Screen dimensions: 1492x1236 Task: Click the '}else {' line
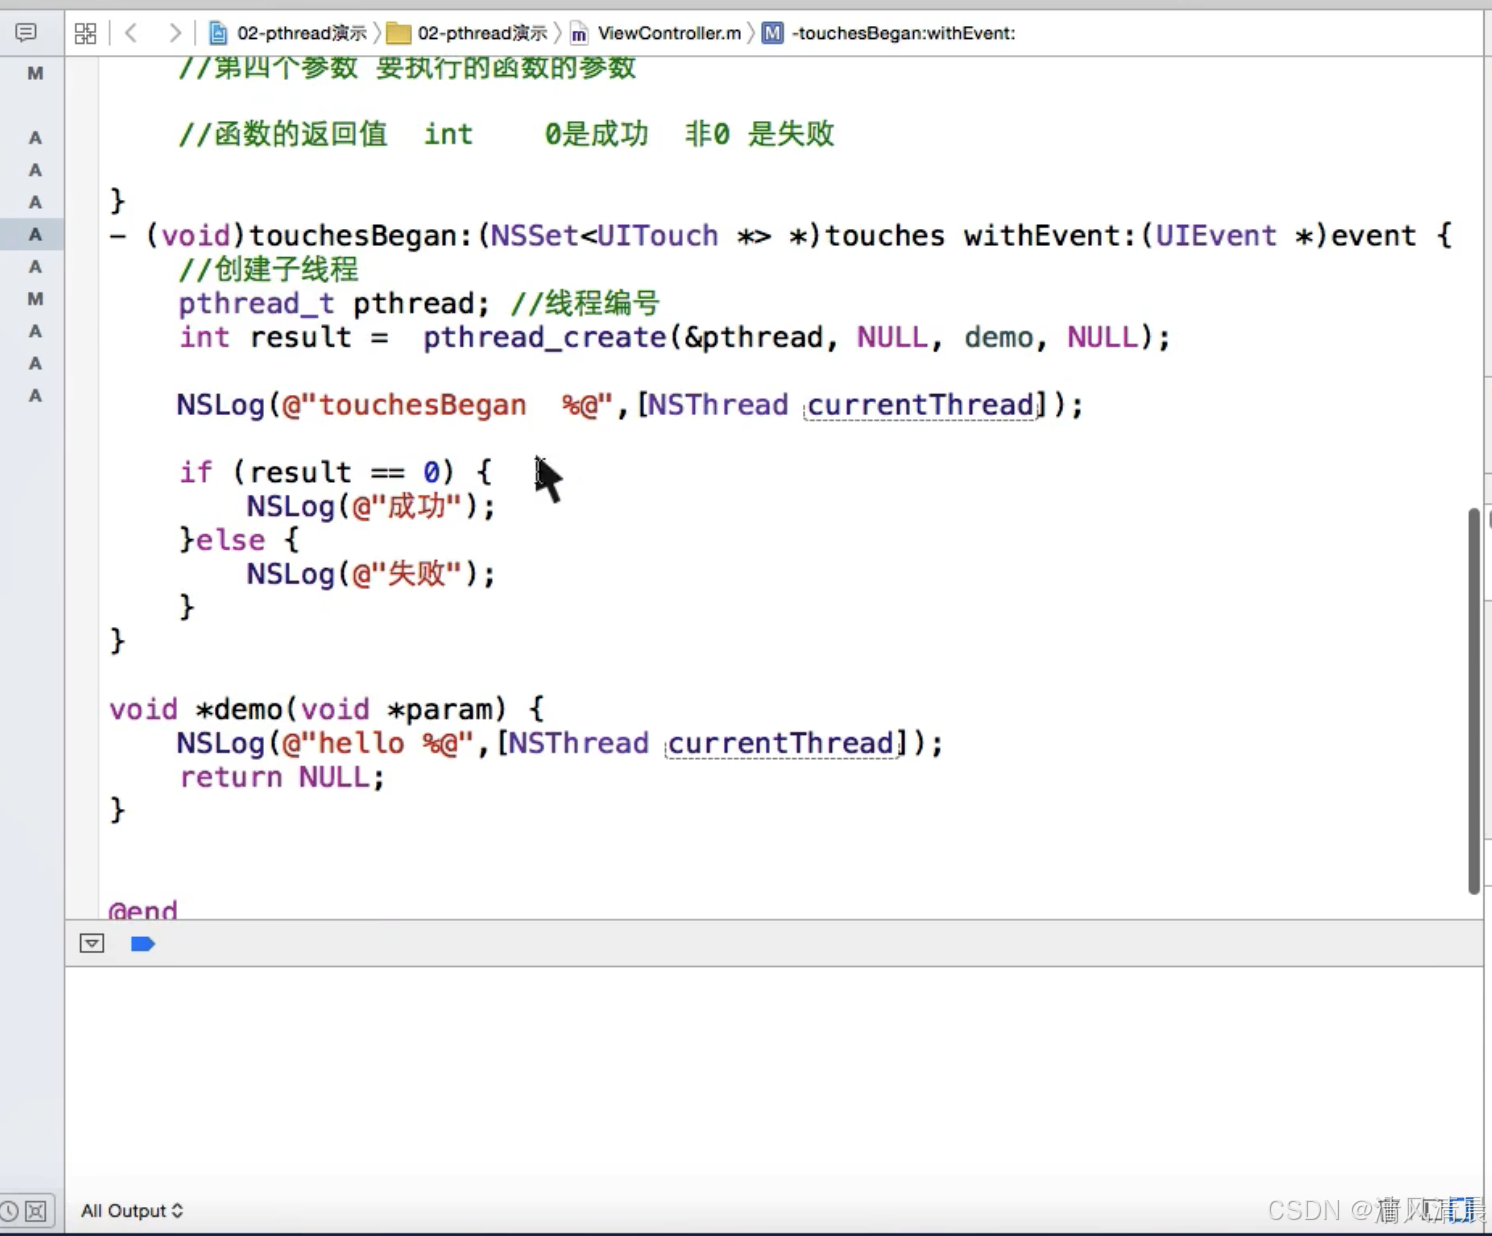tap(239, 540)
